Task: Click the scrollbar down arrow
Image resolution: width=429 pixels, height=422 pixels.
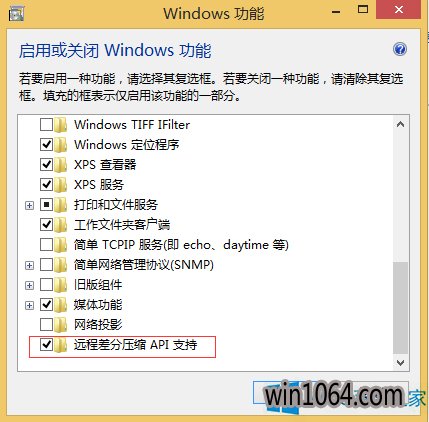Action: click(x=400, y=363)
